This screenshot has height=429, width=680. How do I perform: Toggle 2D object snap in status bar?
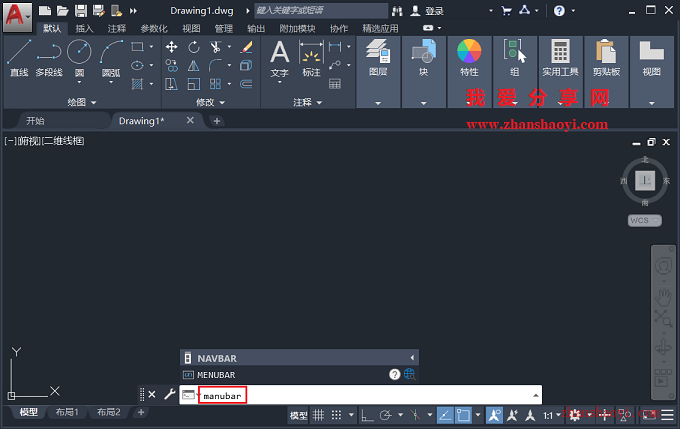click(463, 415)
